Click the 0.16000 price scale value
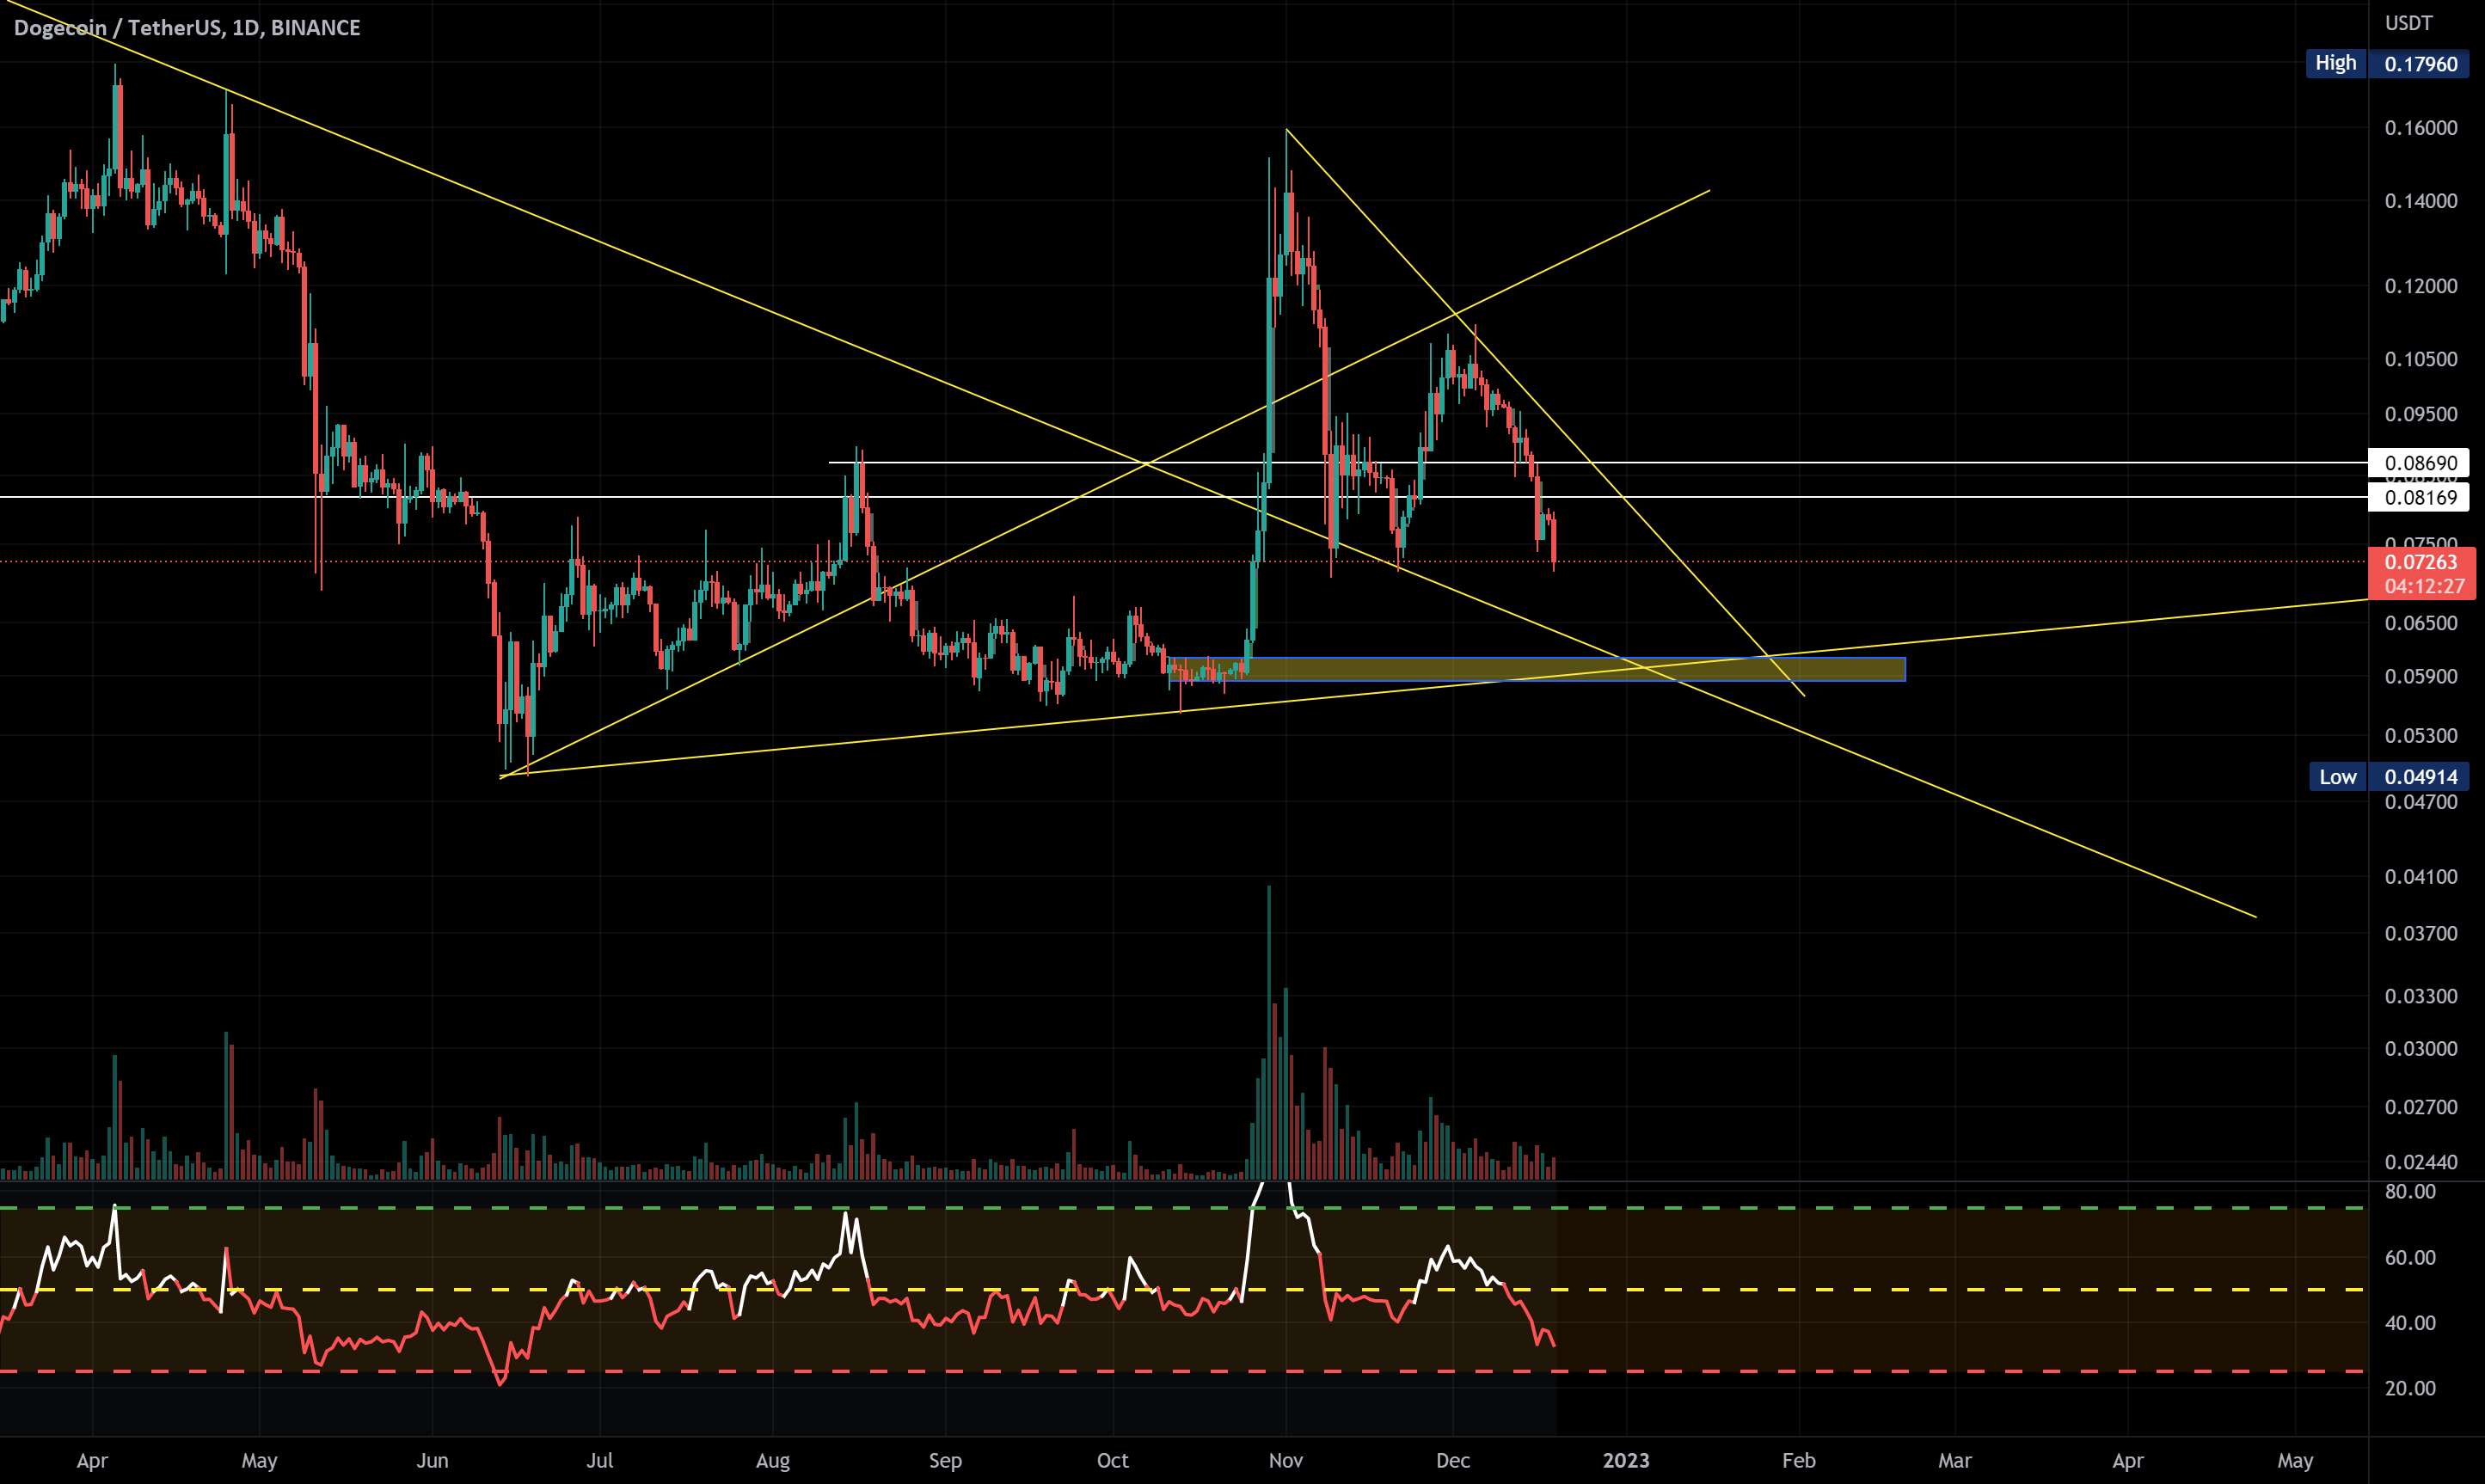The height and width of the screenshot is (1484, 2485). [2421, 128]
